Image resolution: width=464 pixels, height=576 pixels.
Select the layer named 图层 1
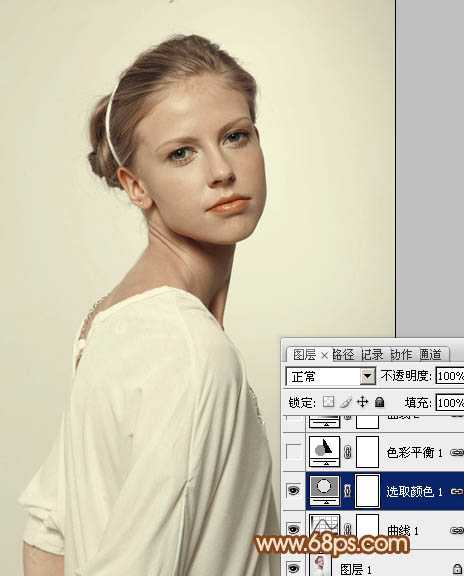(356, 569)
